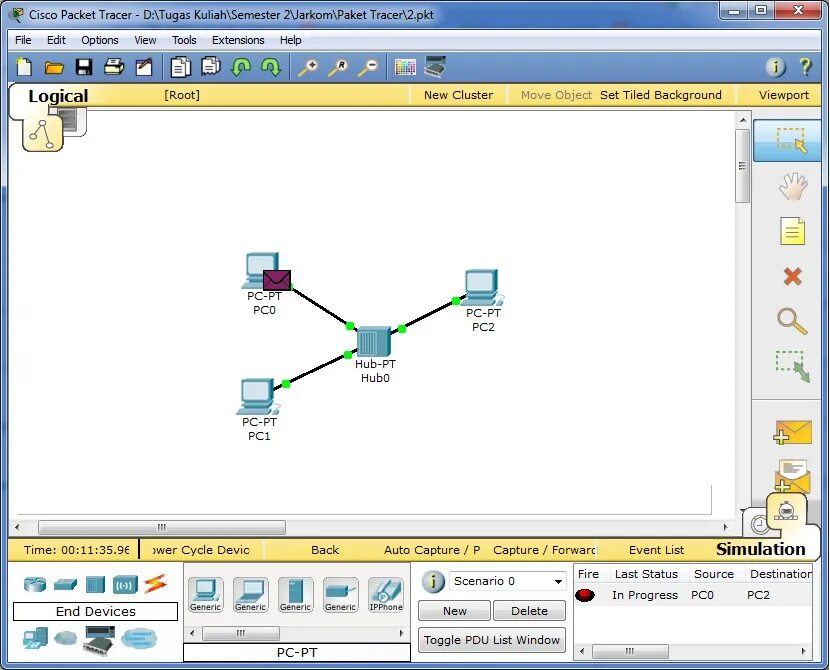Click the Undo green arrow icon

coord(241,67)
